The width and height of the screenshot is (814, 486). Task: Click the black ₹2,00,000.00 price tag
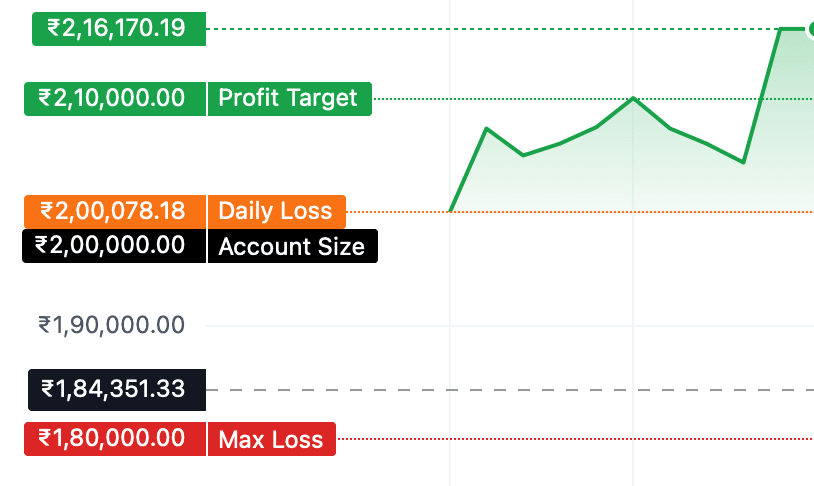click(x=114, y=246)
